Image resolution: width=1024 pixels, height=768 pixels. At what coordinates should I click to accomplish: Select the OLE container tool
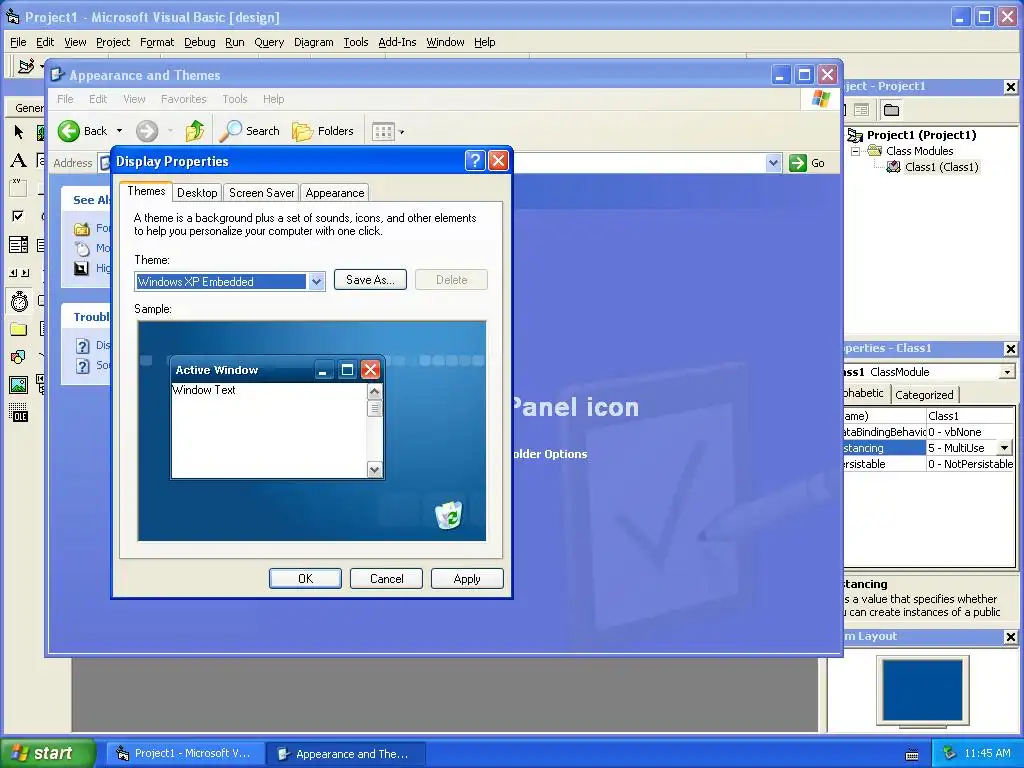coord(18,413)
